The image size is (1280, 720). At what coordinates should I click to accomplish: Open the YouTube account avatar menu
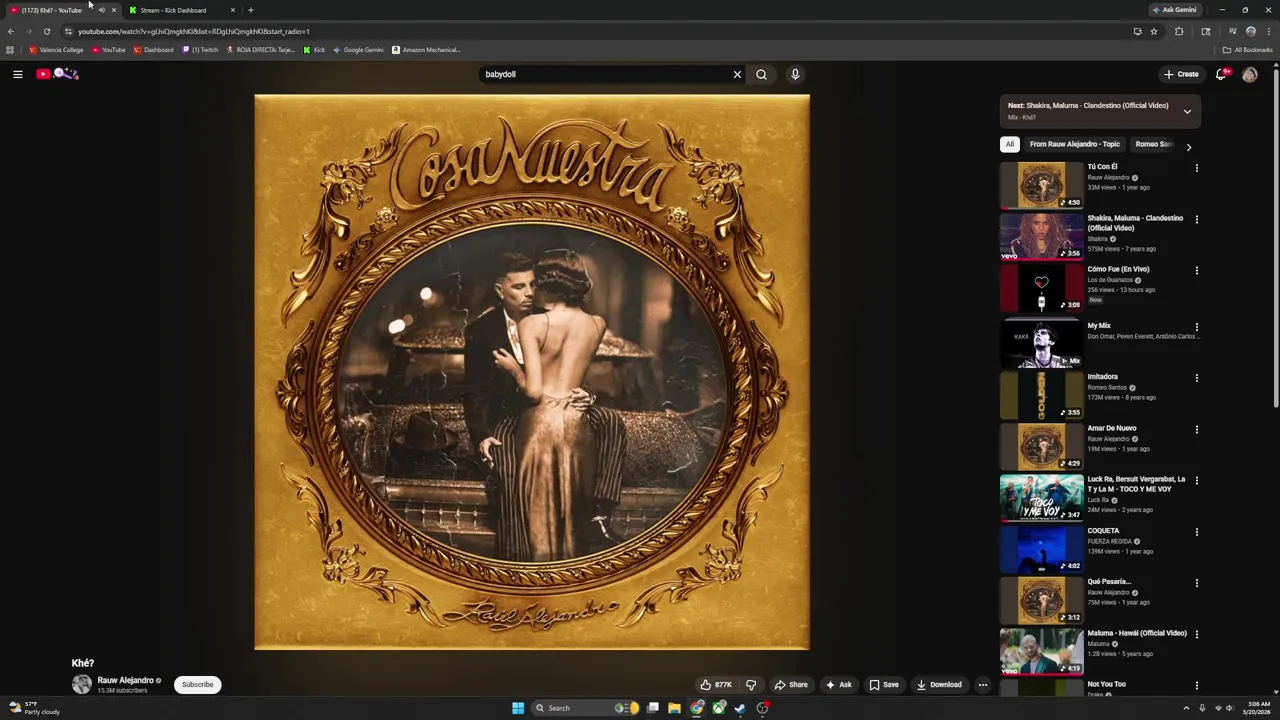pos(1249,74)
